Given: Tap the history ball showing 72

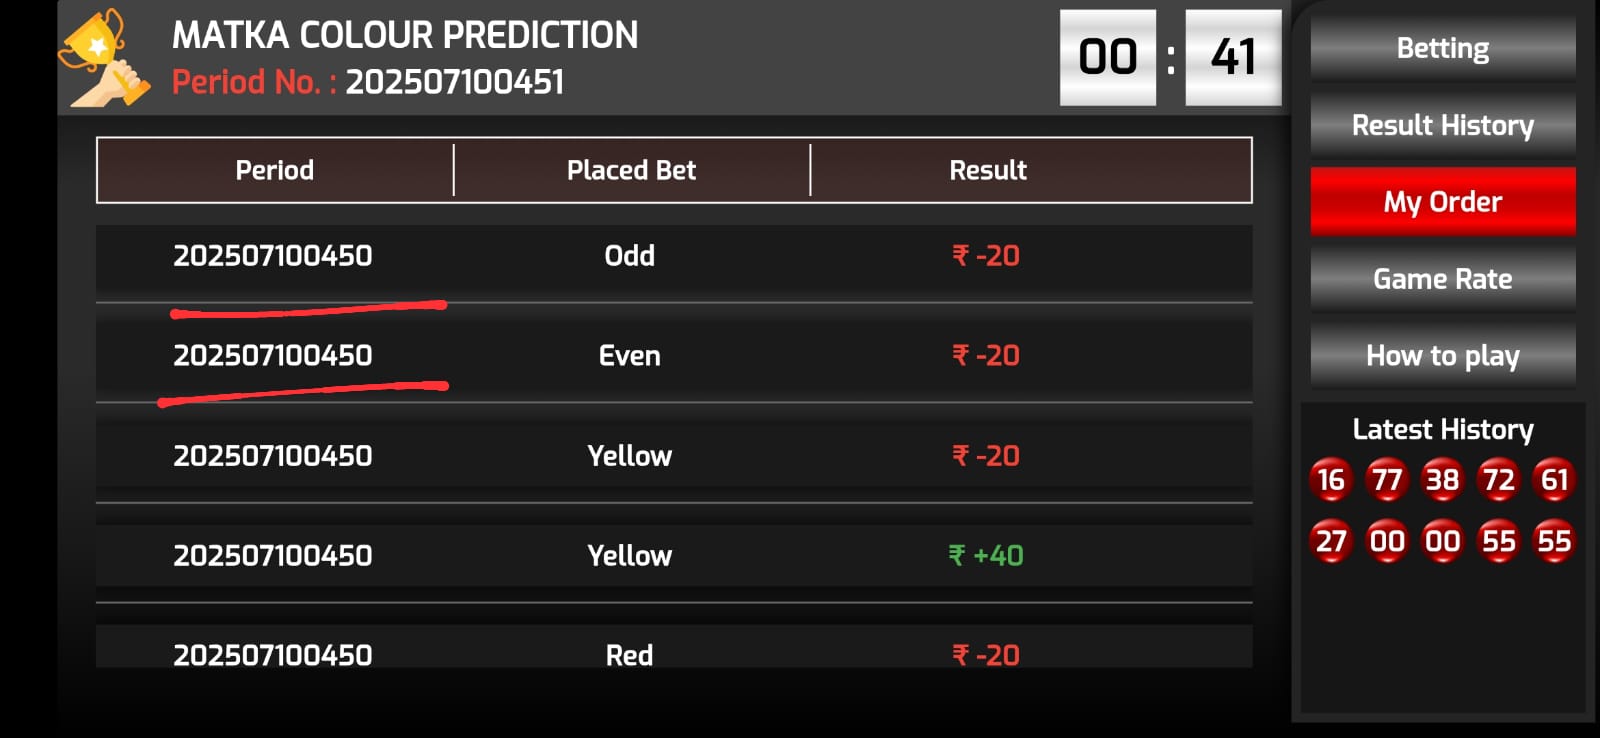Looking at the screenshot, I should point(1498,480).
